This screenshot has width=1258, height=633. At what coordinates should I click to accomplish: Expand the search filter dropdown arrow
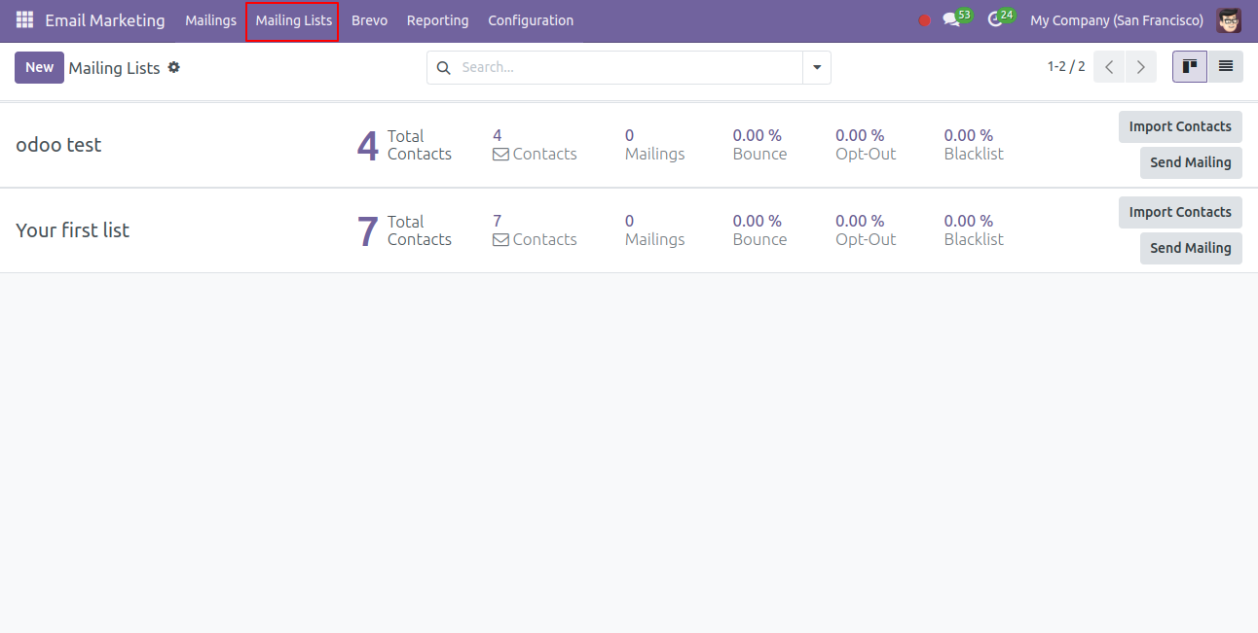click(817, 67)
